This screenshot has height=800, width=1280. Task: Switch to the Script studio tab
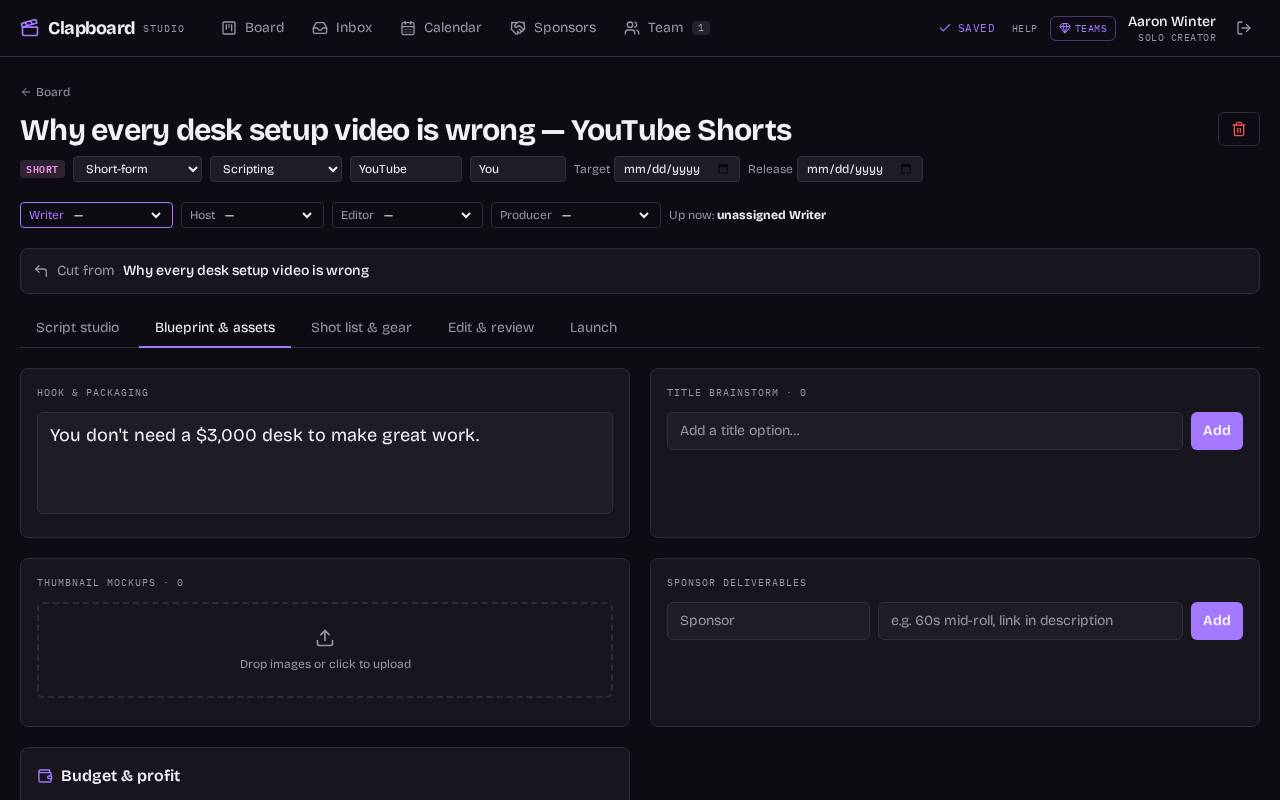click(77, 328)
